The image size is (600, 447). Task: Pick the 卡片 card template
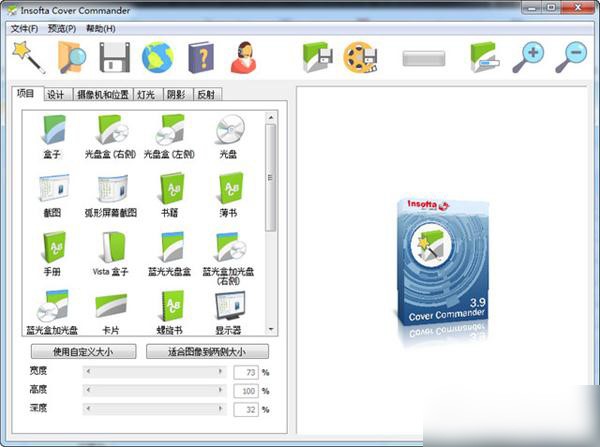tap(111, 313)
